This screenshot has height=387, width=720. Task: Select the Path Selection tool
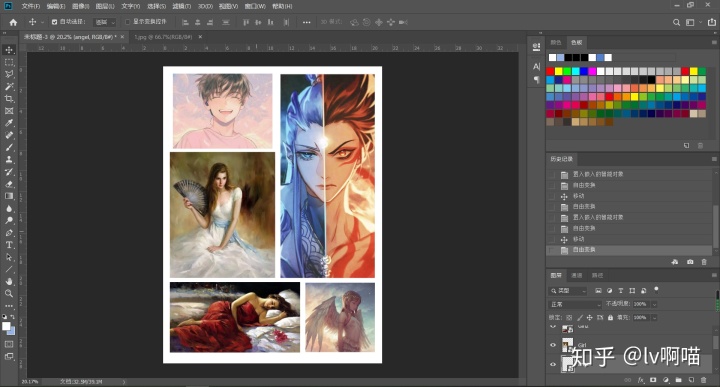(x=9, y=257)
